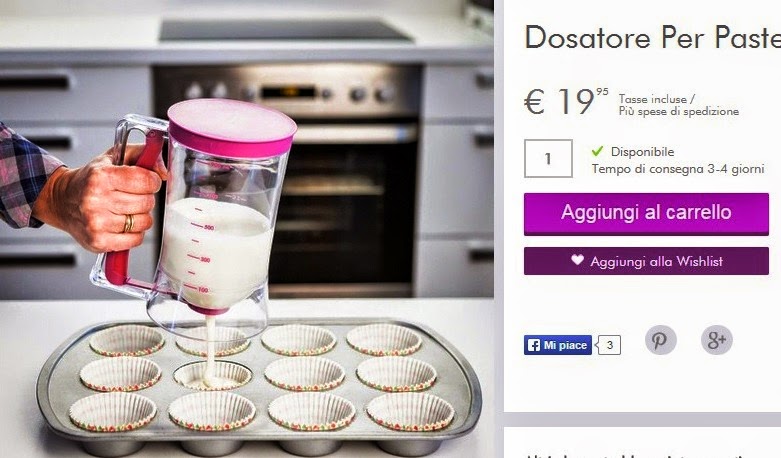Click the Disponibile availability label

click(x=643, y=151)
